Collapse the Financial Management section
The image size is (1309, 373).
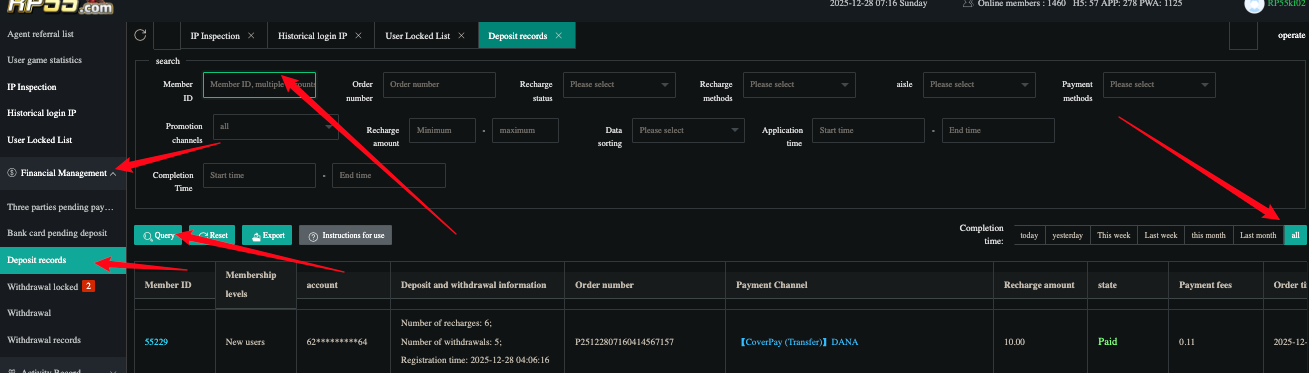64,173
